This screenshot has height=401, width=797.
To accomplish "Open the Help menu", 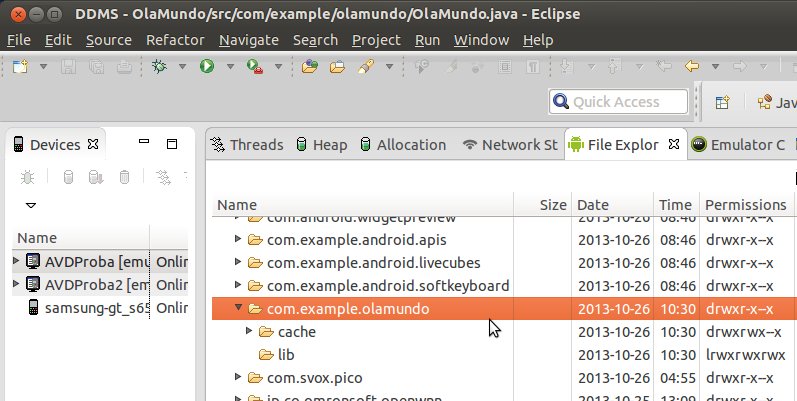I will pyautogui.click(x=538, y=40).
